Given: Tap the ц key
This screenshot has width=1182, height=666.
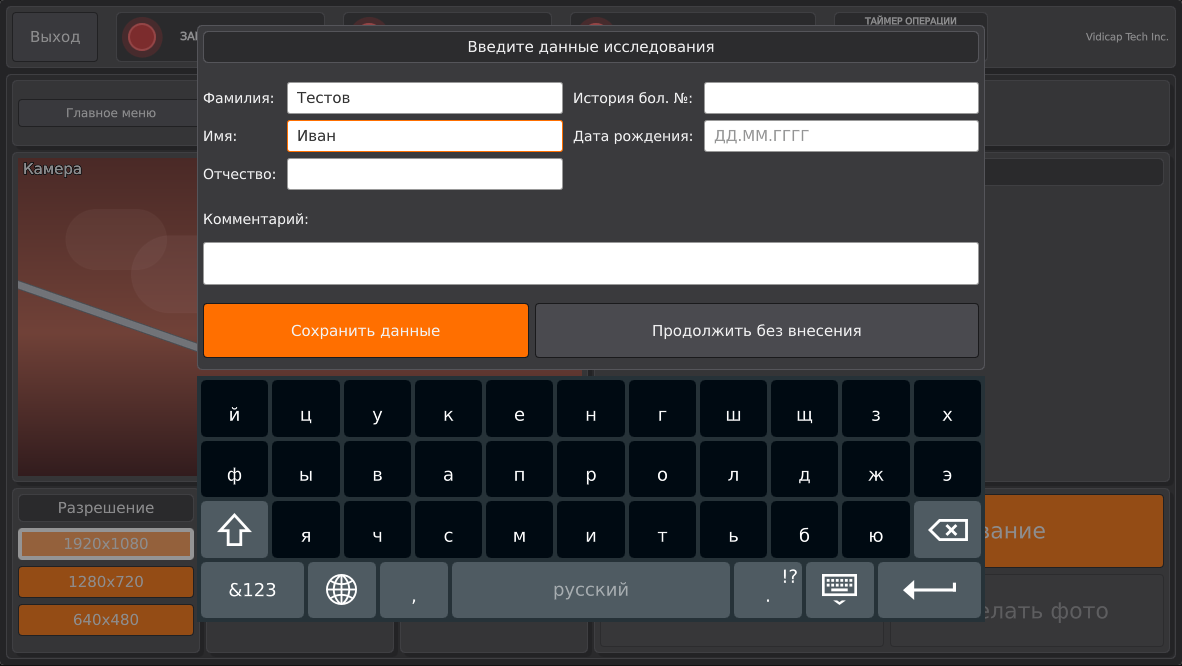Looking at the screenshot, I should pyautogui.click(x=305, y=409).
